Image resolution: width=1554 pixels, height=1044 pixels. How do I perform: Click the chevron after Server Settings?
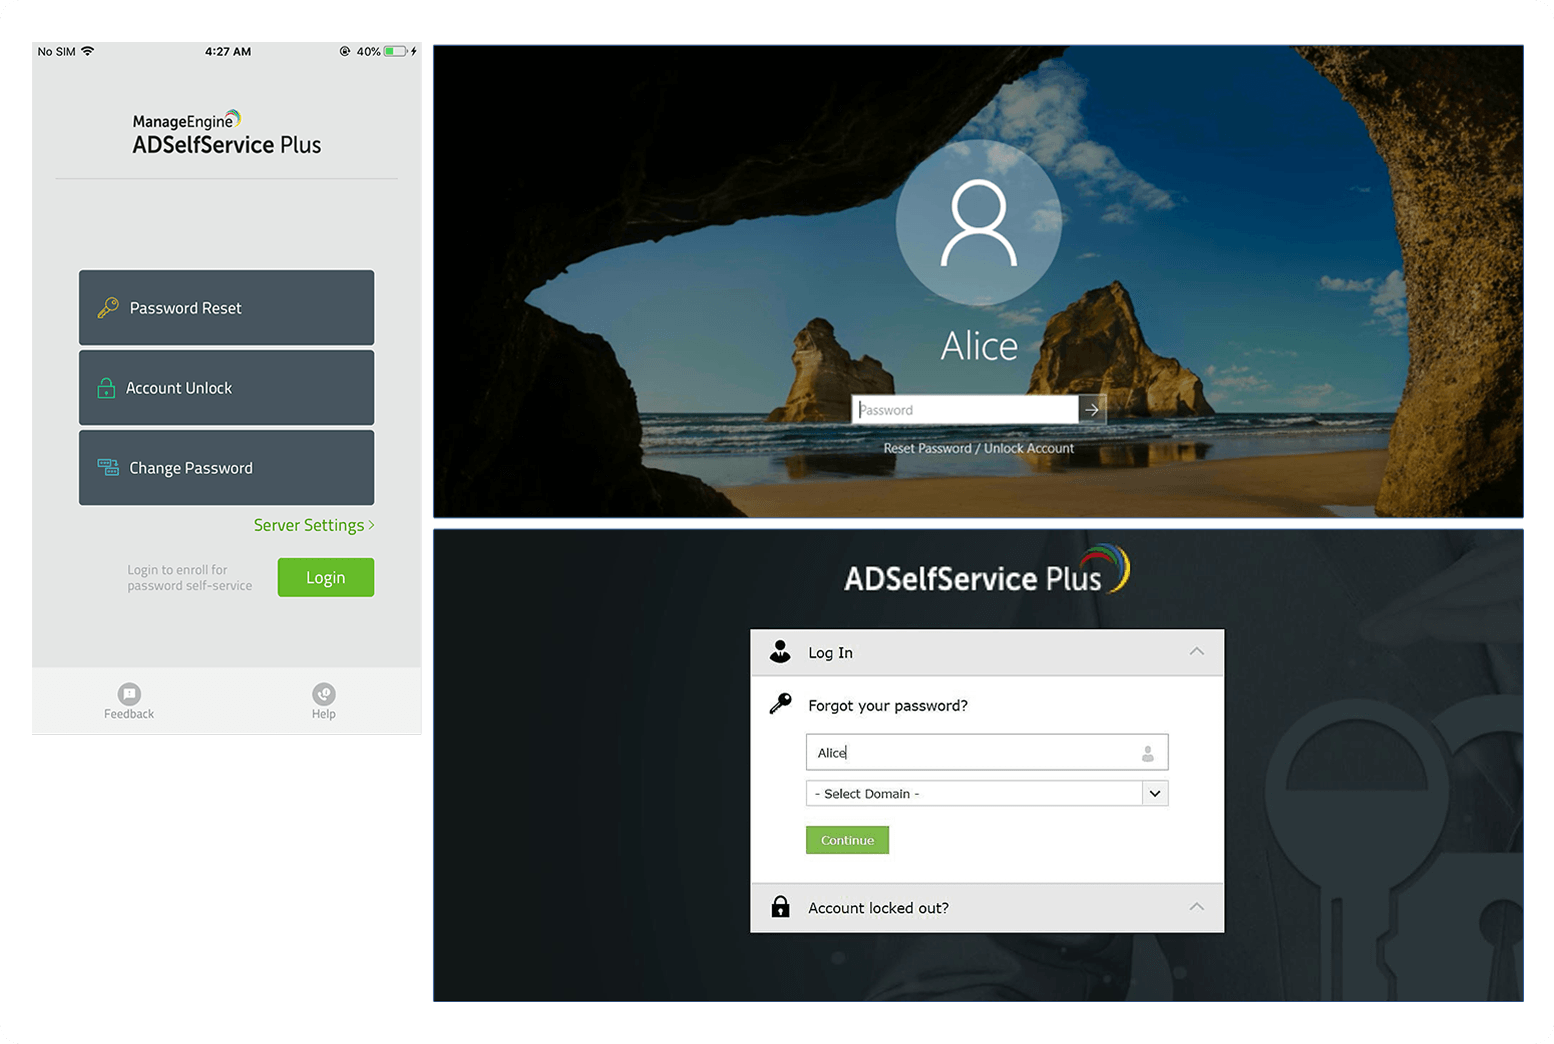pos(371,525)
